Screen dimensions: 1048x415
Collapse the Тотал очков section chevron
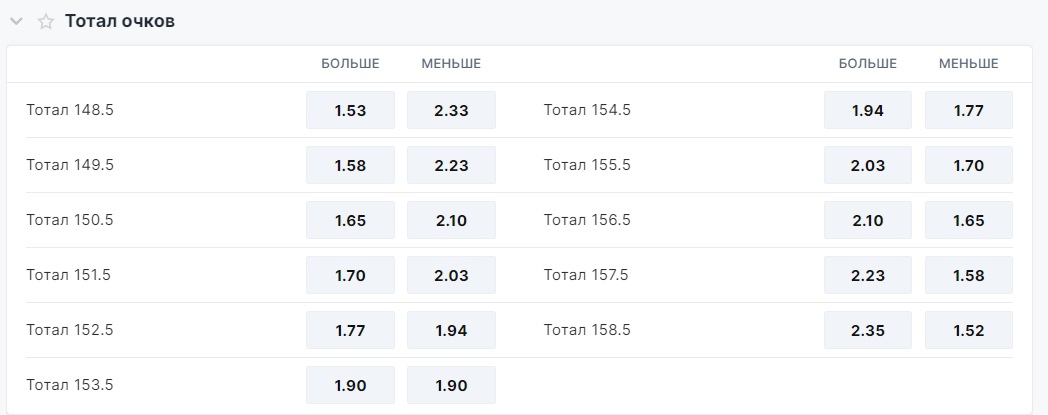[17, 21]
